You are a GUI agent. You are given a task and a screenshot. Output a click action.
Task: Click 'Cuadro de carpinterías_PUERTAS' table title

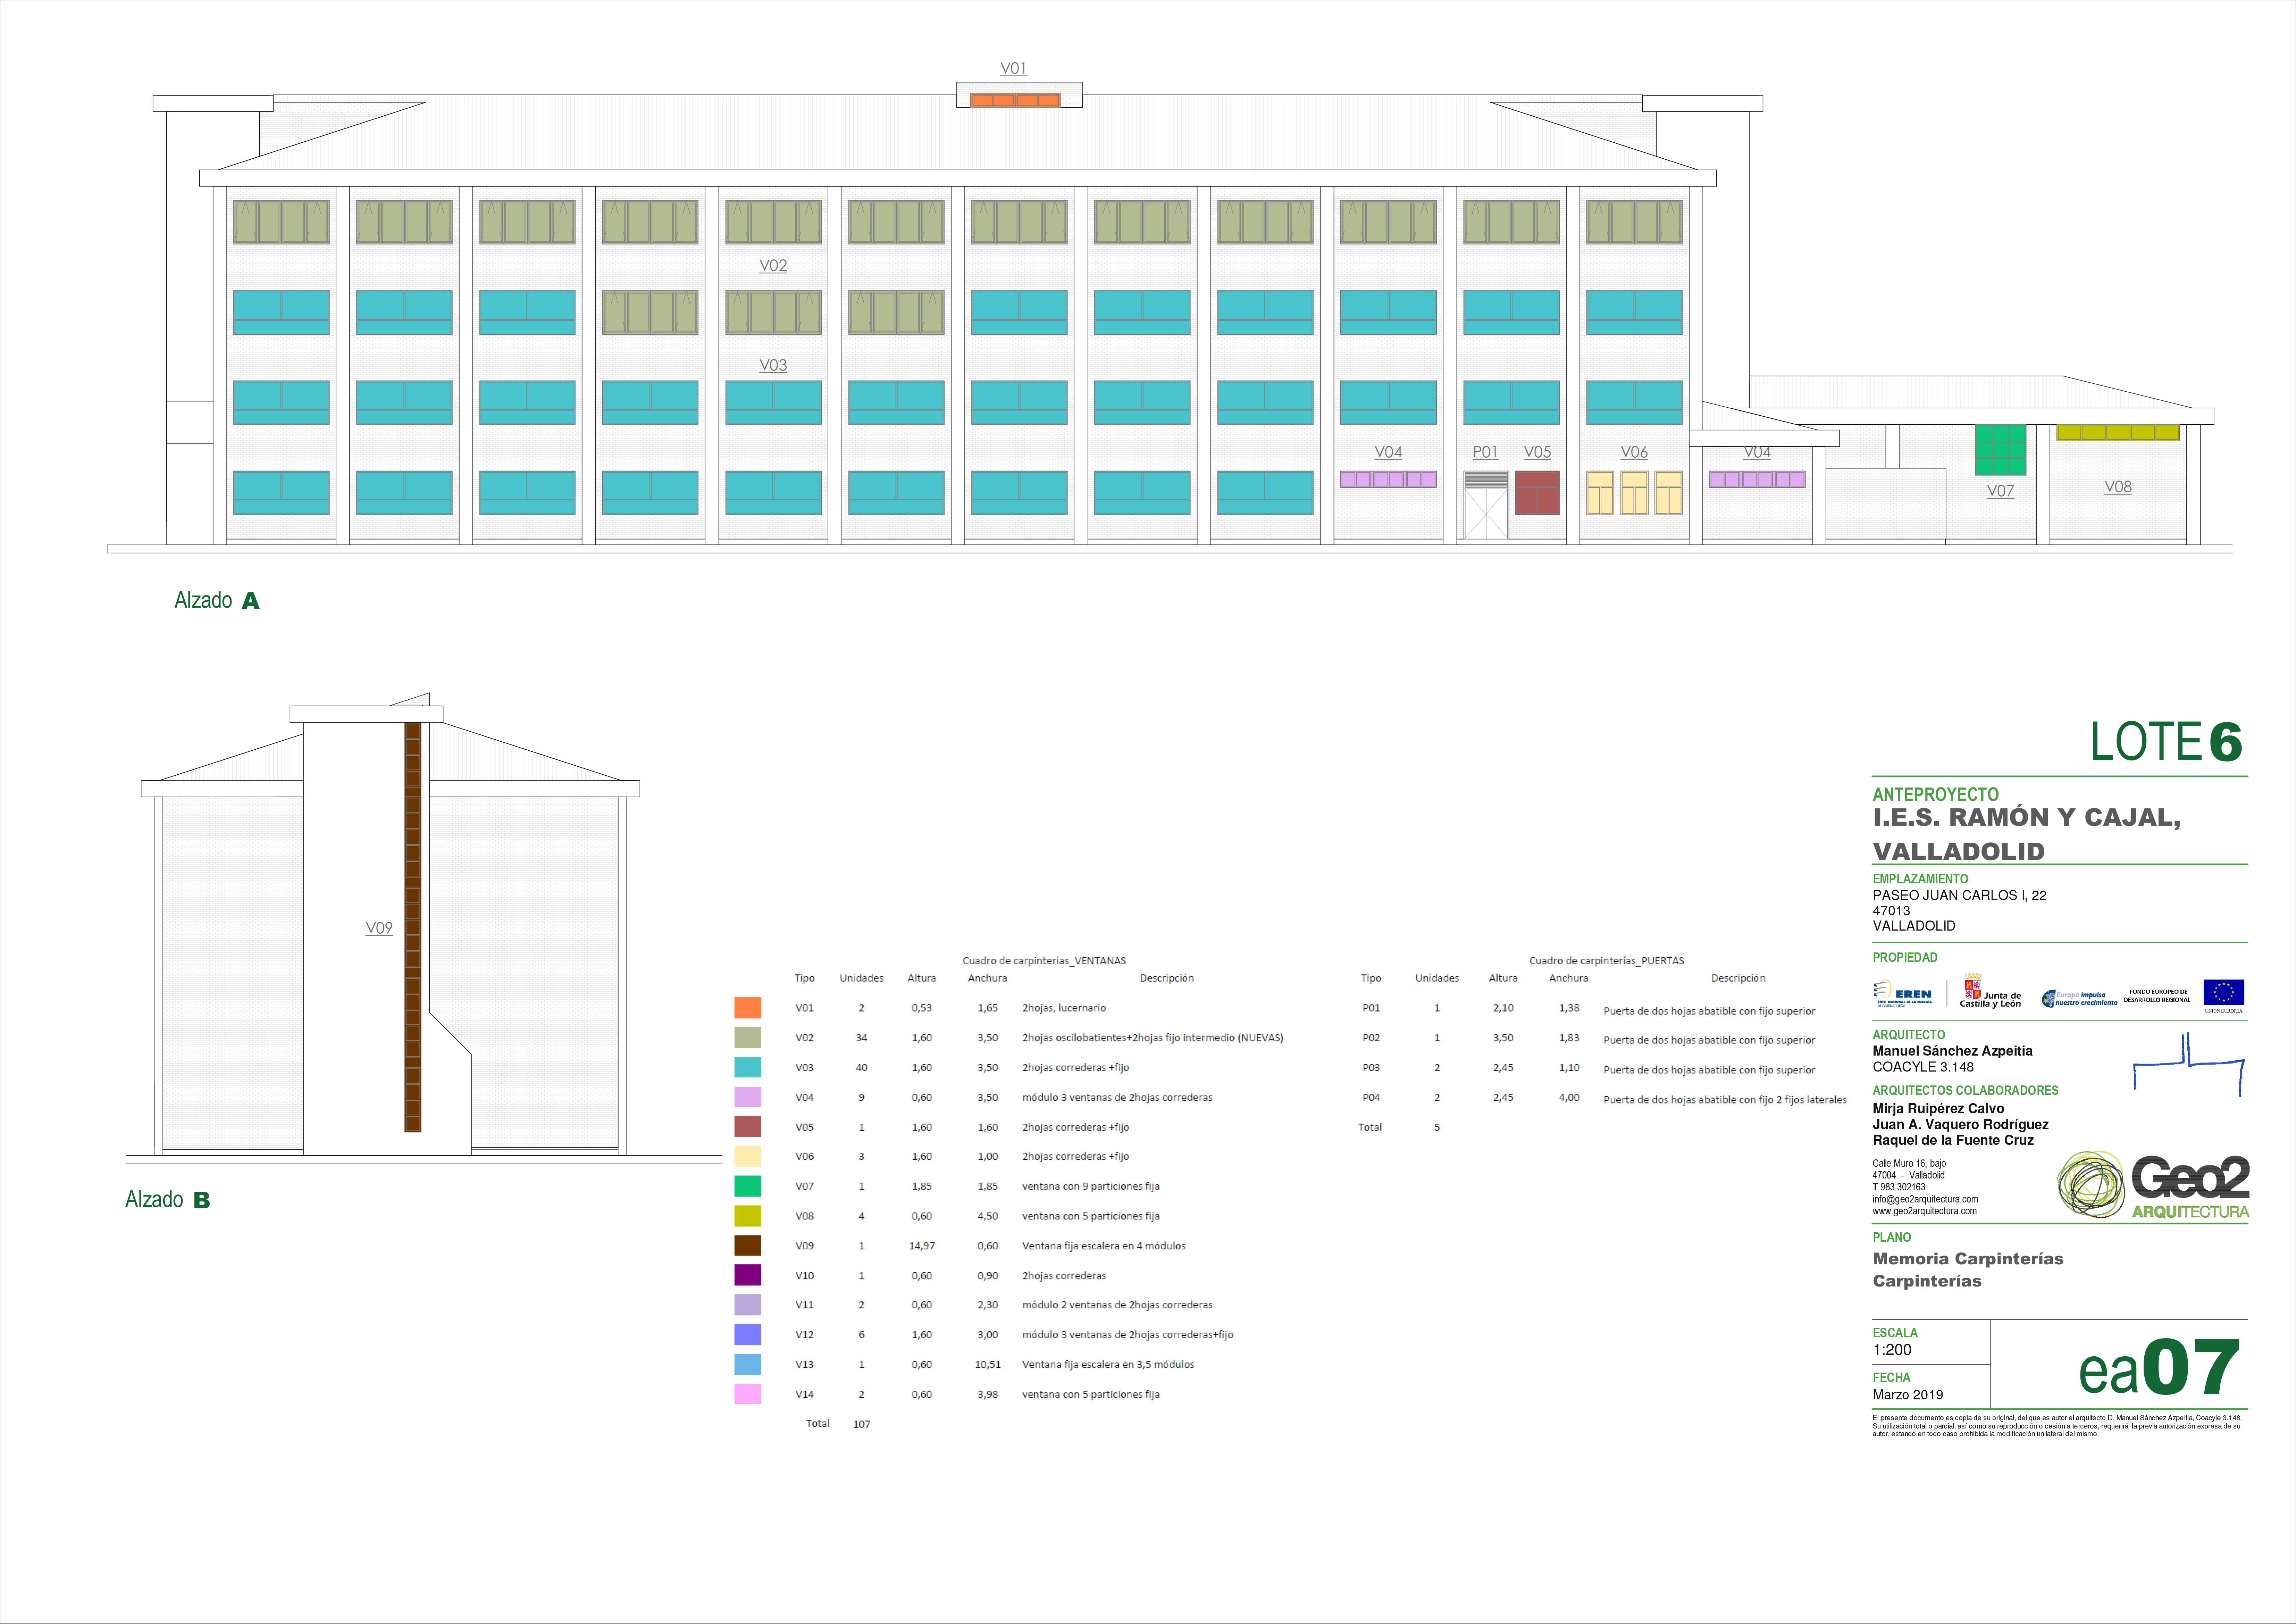click(1606, 961)
